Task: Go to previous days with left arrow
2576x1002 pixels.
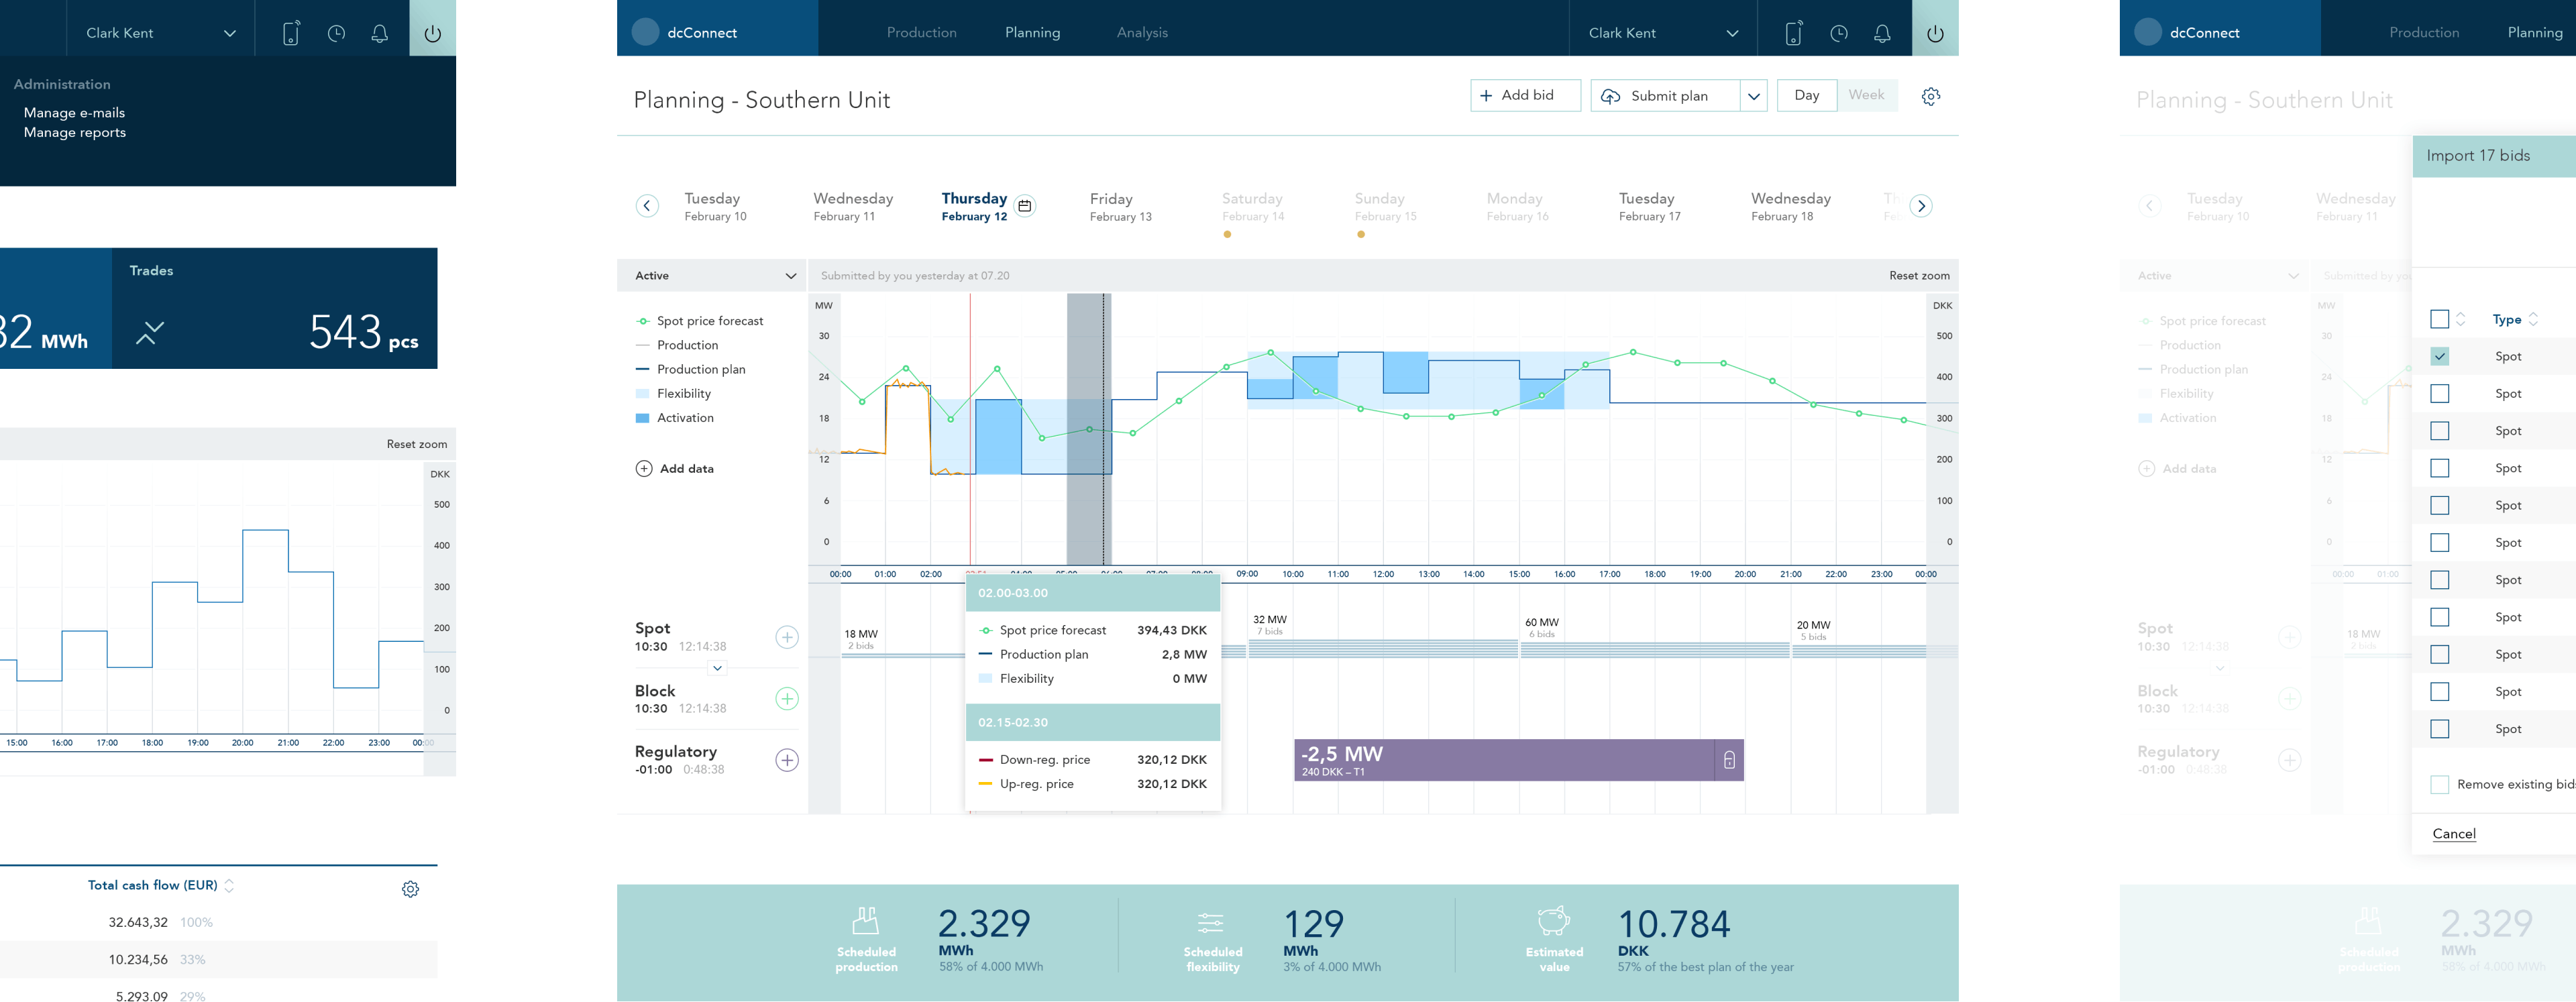Action: (647, 206)
